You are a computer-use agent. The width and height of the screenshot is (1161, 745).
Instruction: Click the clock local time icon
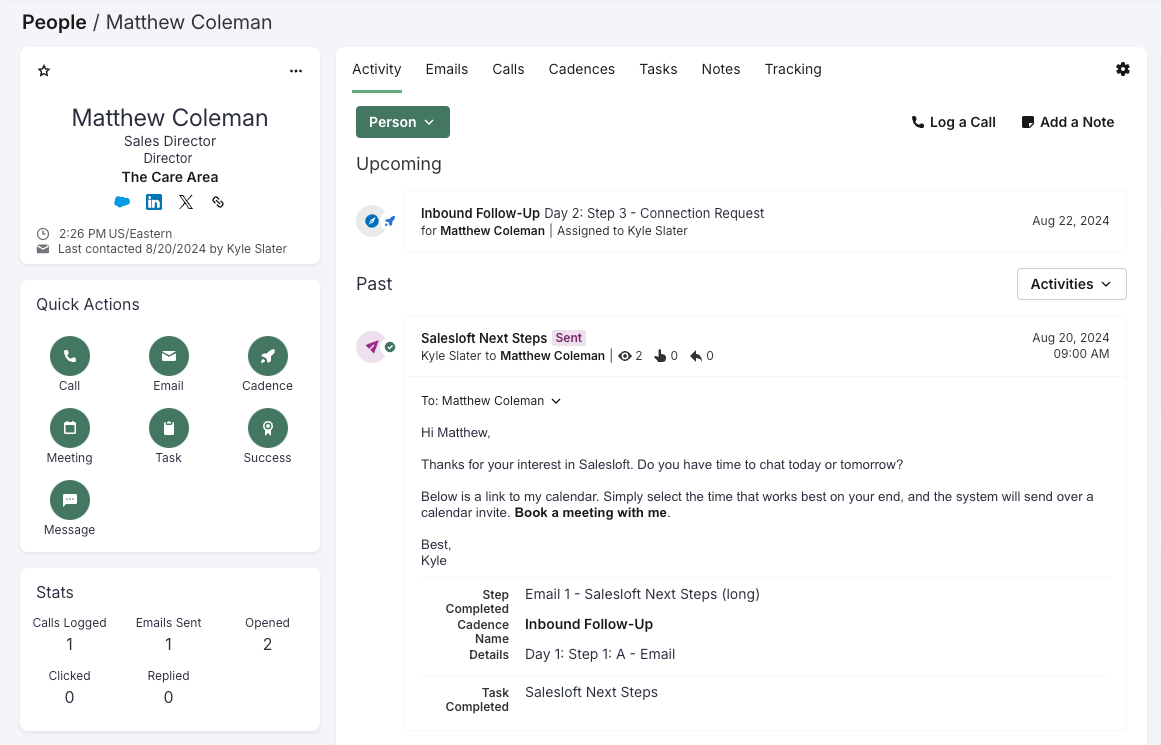click(43, 233)
